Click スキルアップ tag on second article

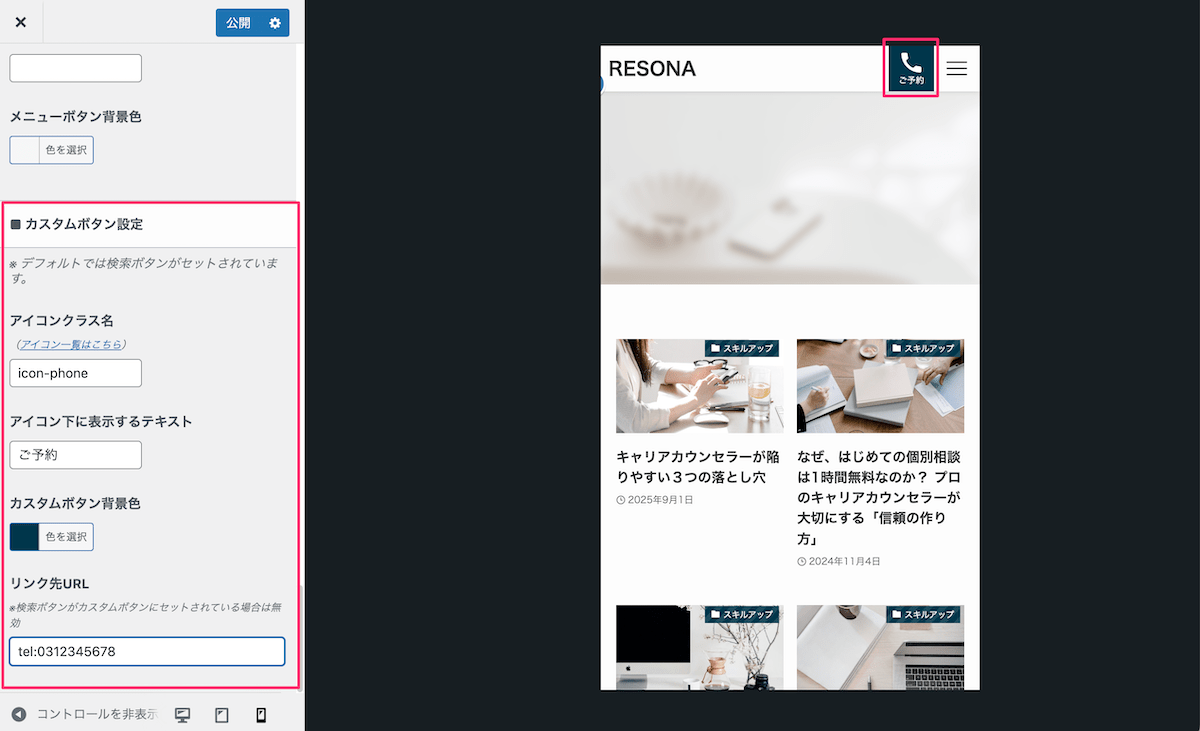coord(924,348)
